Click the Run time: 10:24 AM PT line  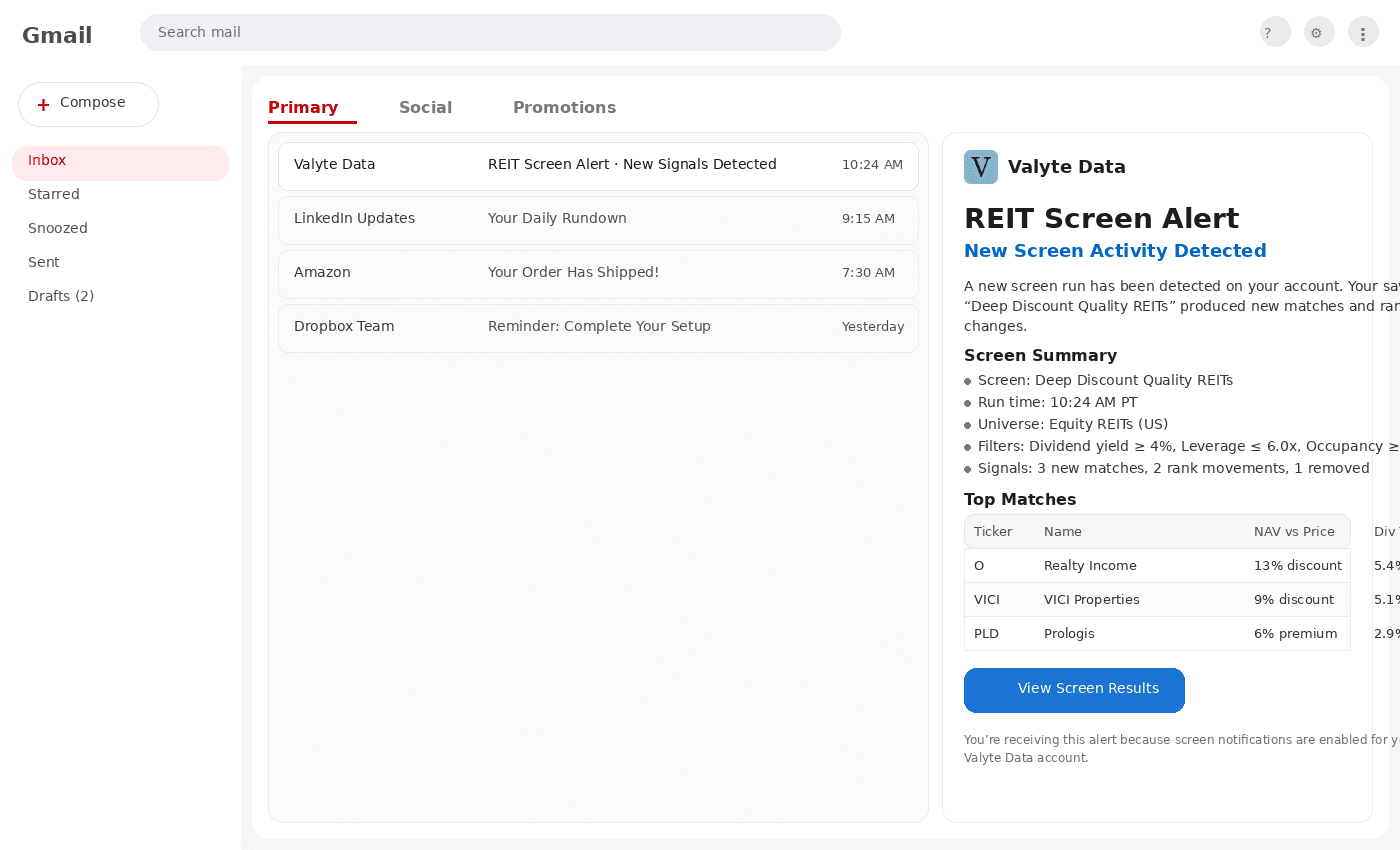tap(1057, 402)
